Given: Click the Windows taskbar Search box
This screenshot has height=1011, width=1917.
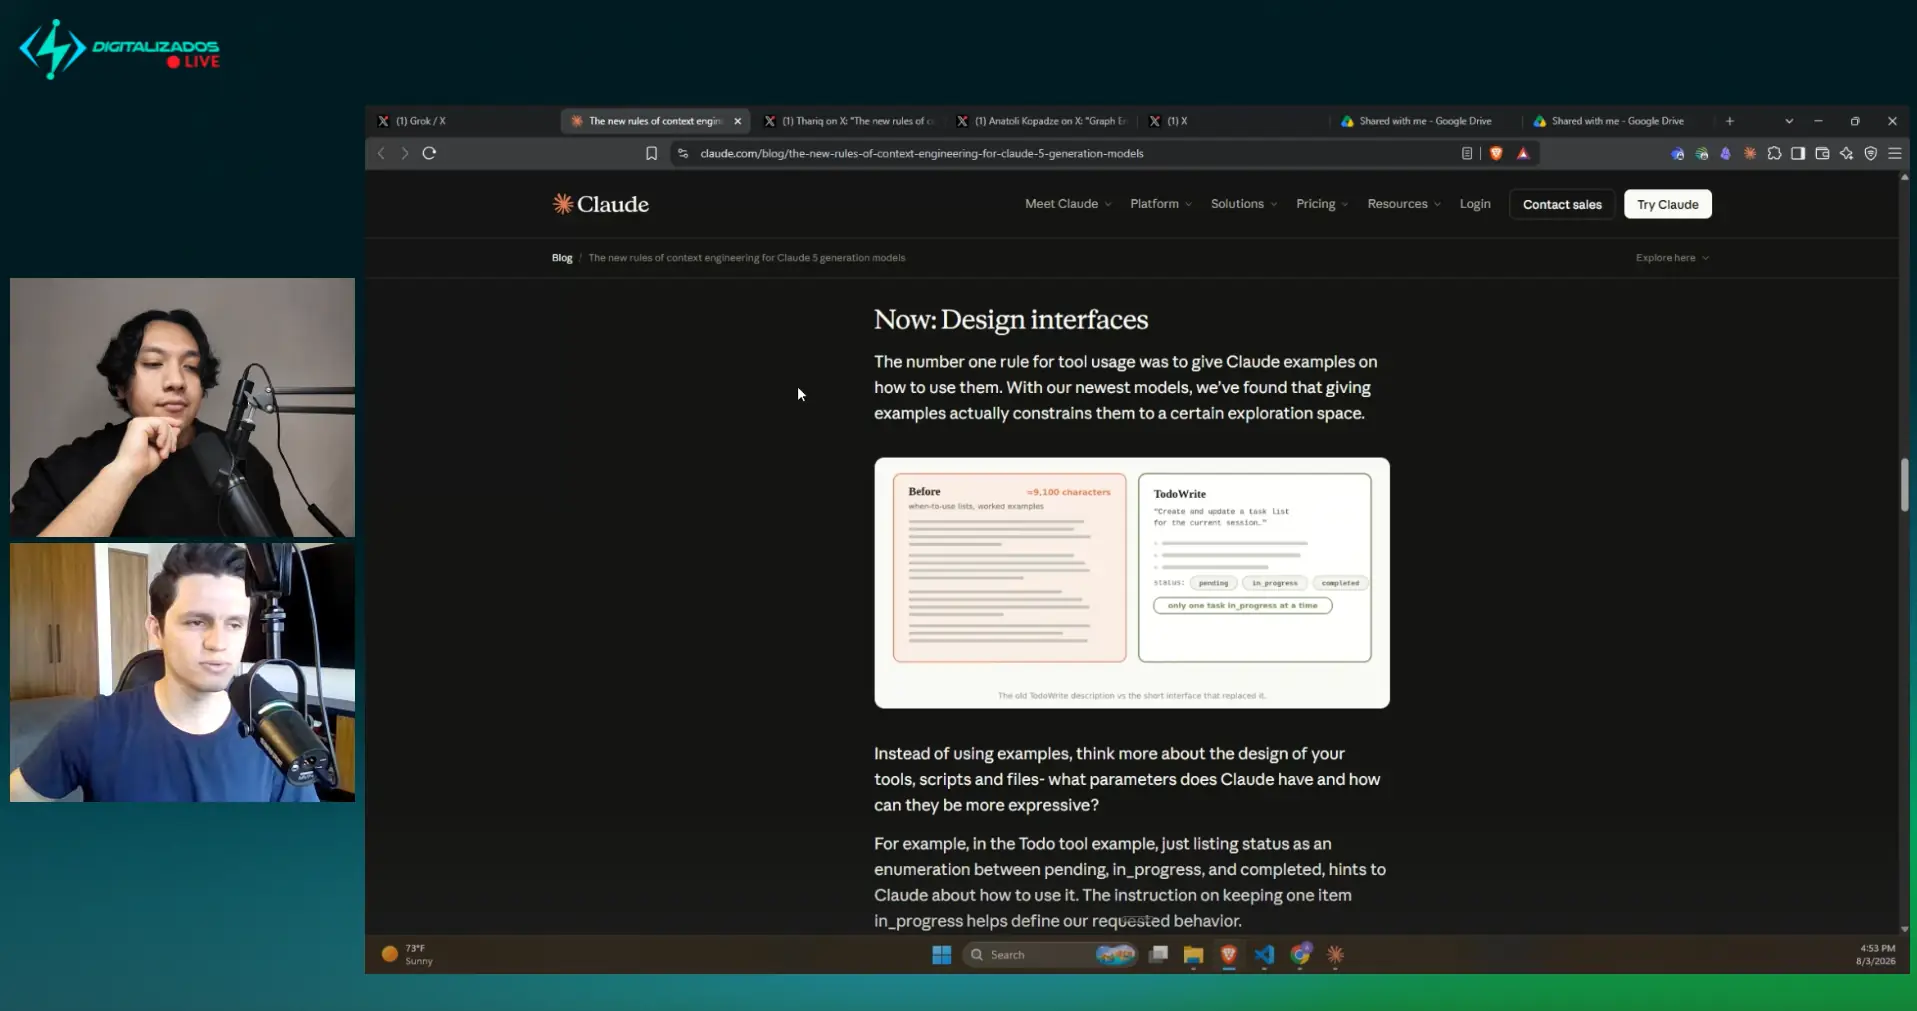Looking at the screenshot, I should (1051, 955).
